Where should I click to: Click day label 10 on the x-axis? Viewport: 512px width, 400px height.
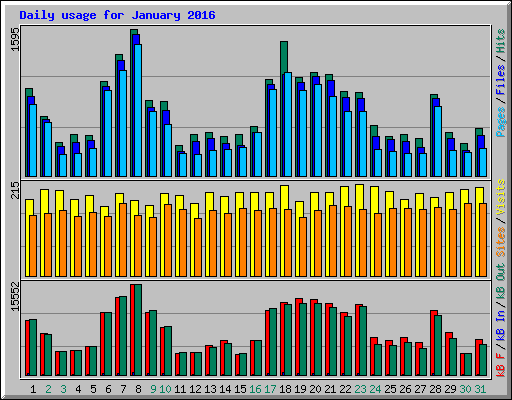pos(165,389)
